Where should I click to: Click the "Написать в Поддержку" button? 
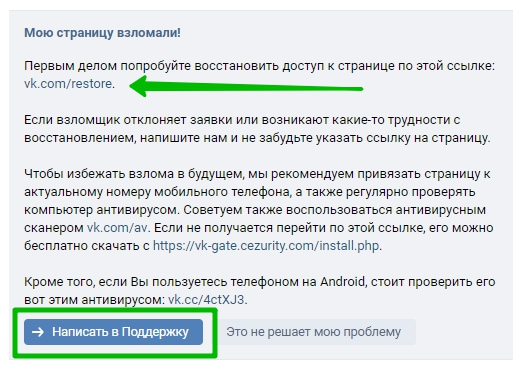click(113, 332)
